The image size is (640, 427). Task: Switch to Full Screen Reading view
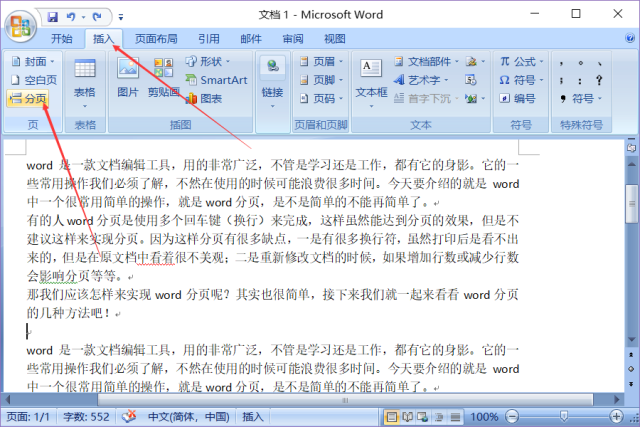click(407, 417)
